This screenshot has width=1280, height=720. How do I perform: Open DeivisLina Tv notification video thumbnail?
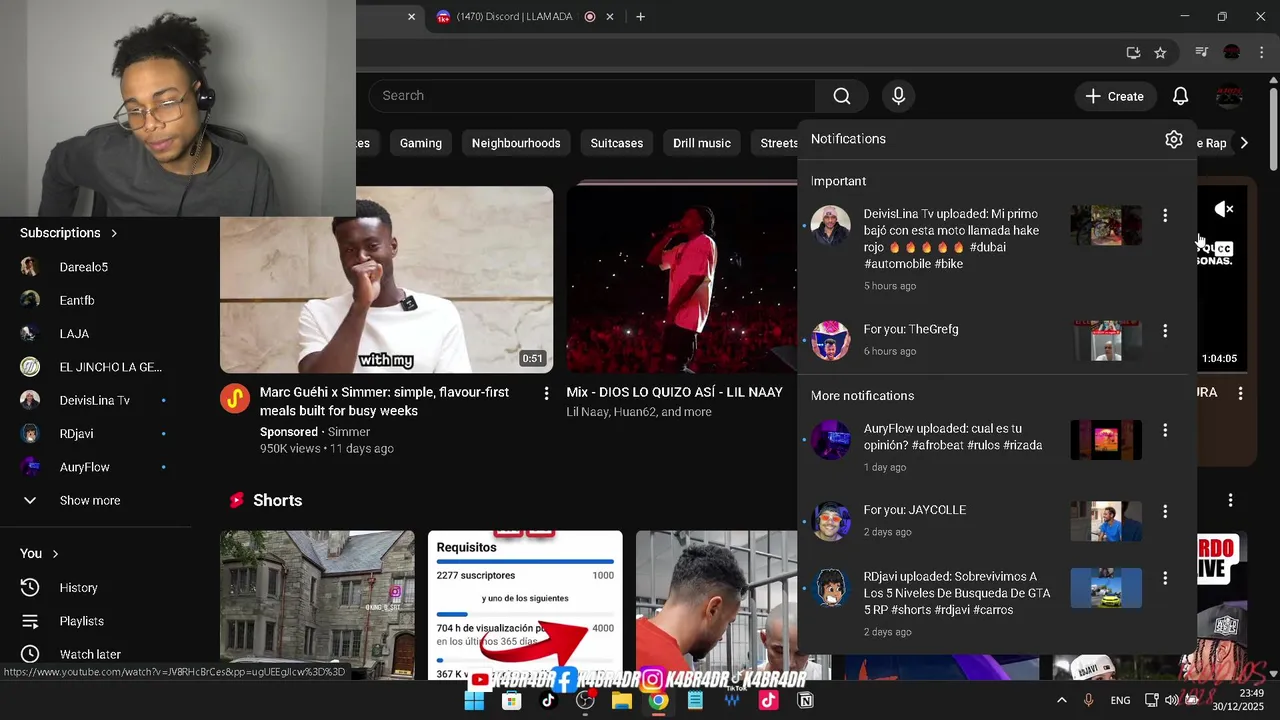click(1106, 225)
